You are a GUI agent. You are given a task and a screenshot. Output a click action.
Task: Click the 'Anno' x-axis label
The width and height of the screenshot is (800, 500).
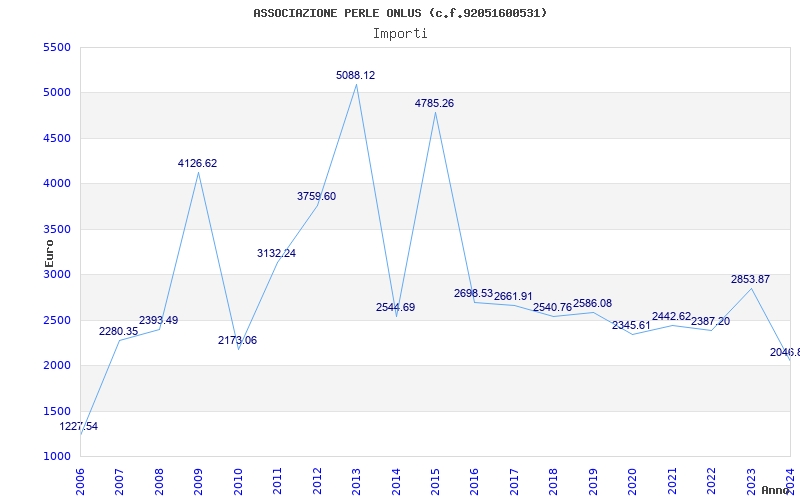point(775,490)
